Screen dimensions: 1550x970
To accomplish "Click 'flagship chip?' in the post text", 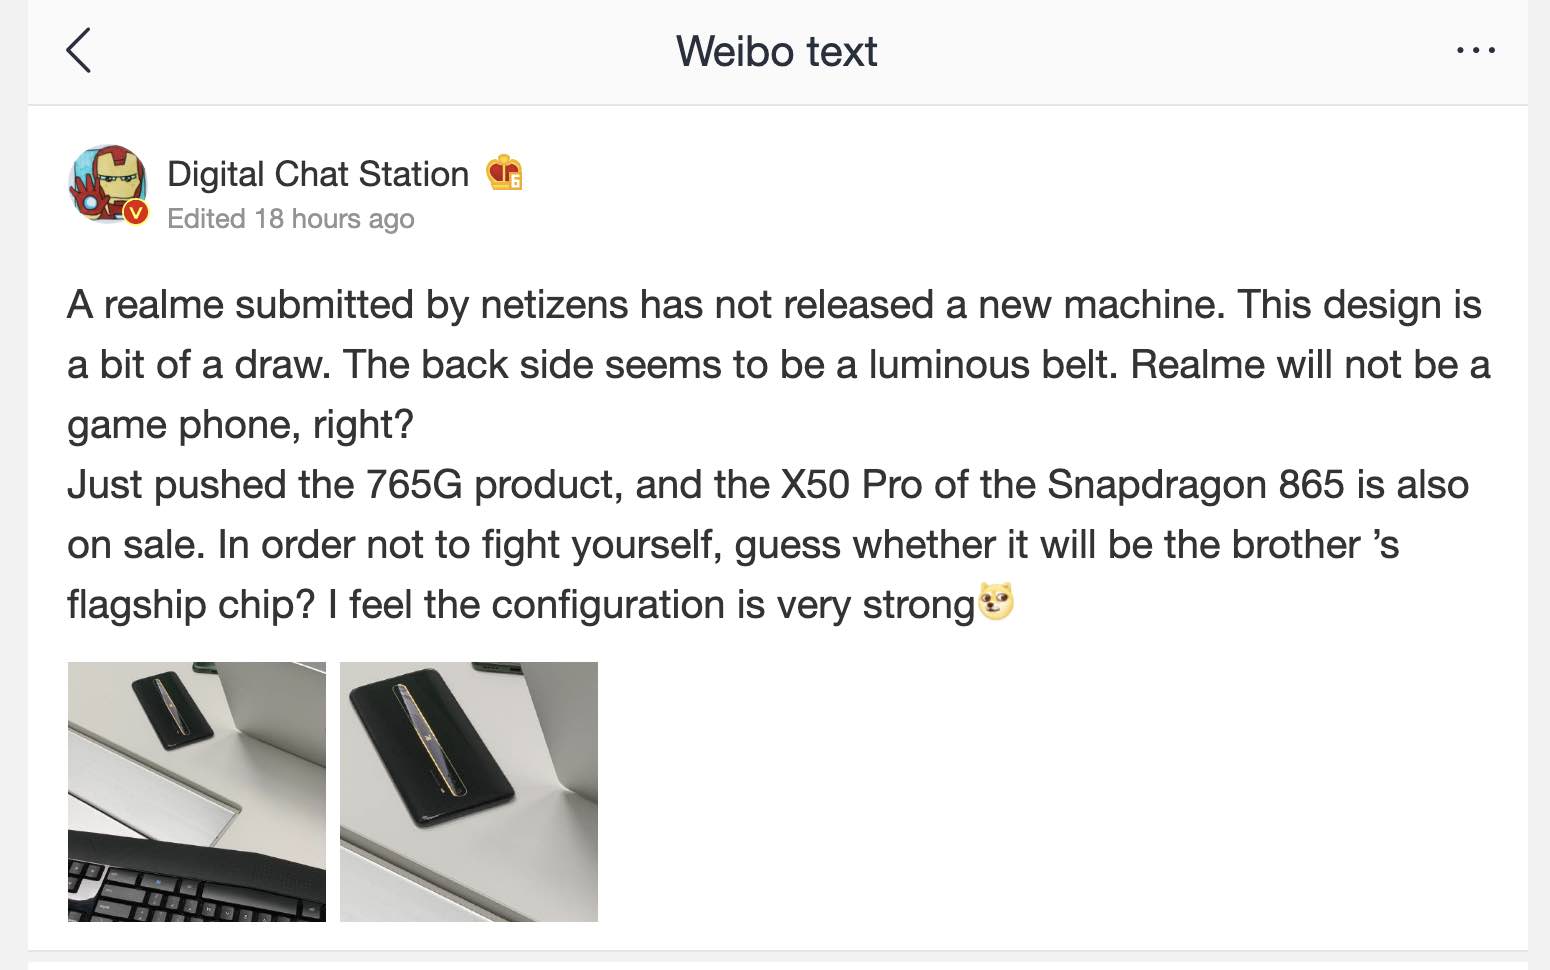I will 190,605.
